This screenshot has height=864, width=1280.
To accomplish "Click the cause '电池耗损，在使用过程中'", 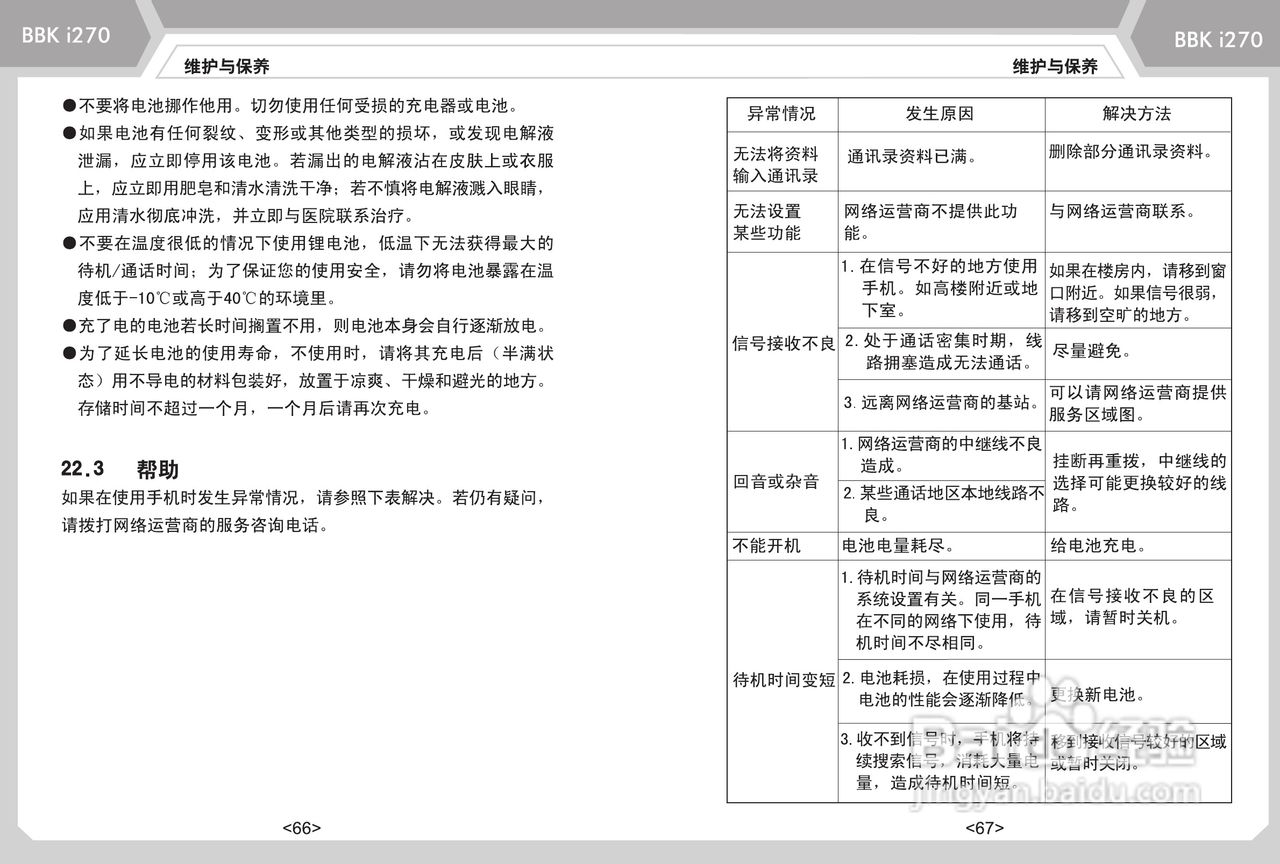I will click(x=941, y=689).
